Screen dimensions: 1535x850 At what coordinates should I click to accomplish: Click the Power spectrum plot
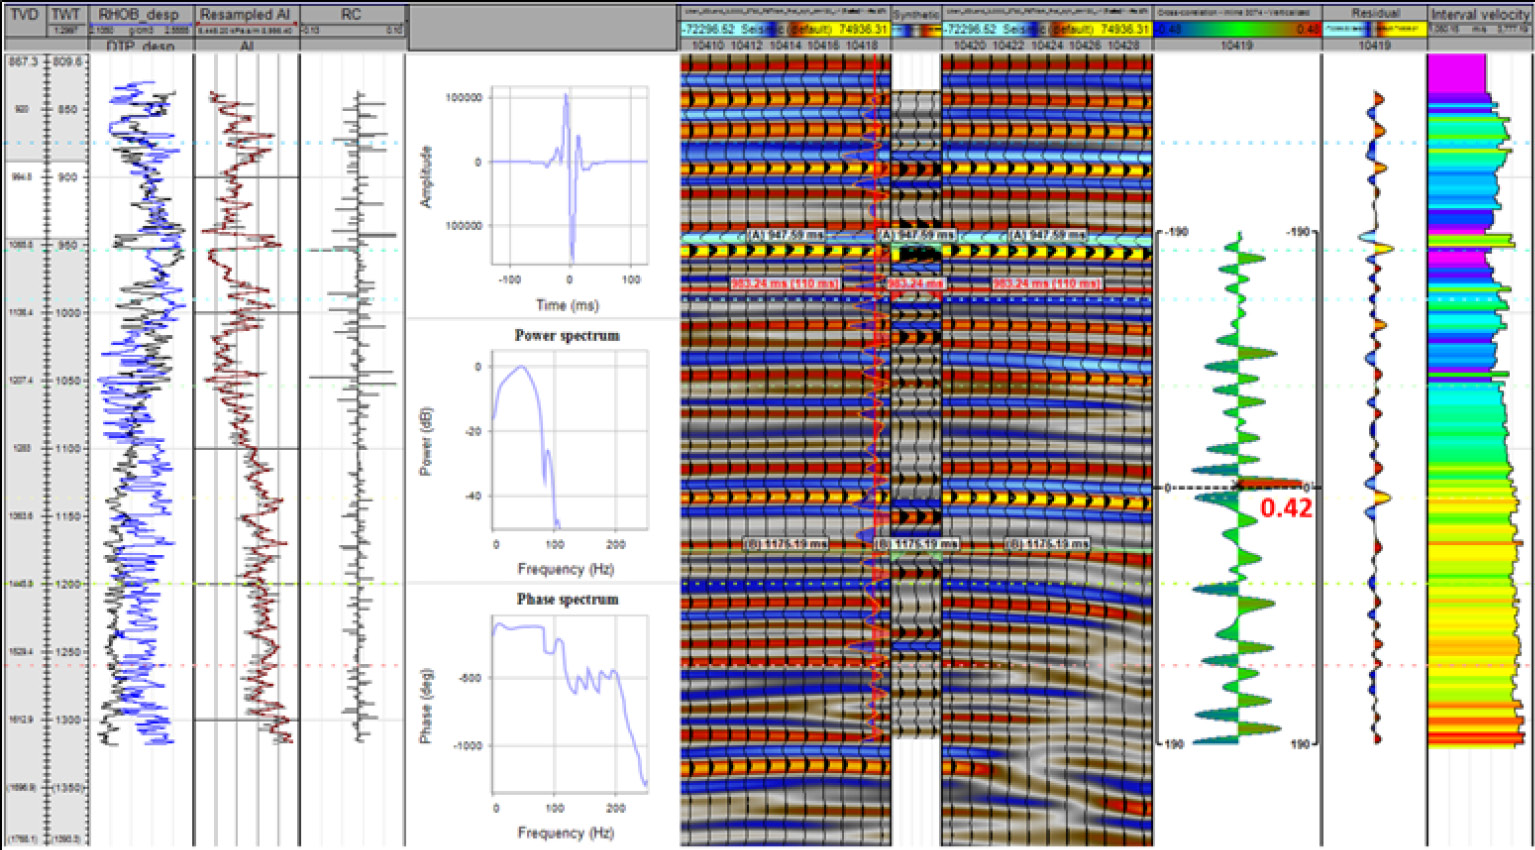569,440
